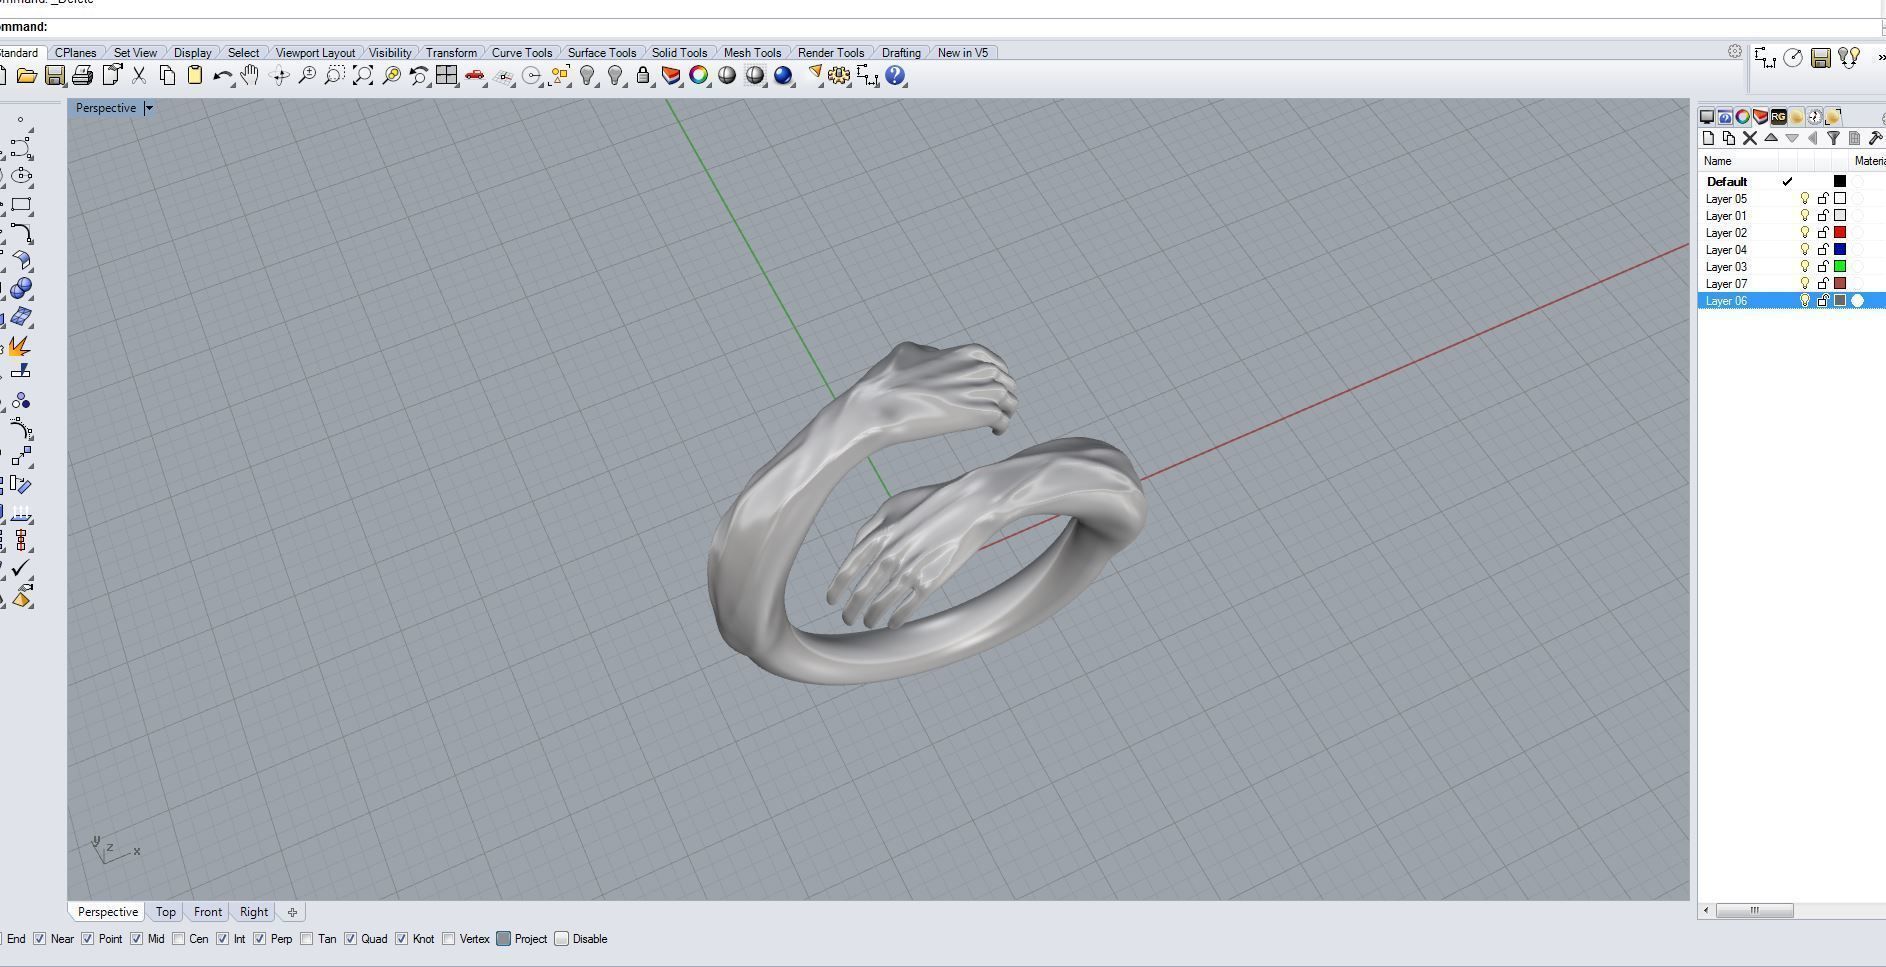Screen dimensions: 1886x967
Task: Expand the toolbar overflow chevron at top right
Action: (x=1881, y=57)
